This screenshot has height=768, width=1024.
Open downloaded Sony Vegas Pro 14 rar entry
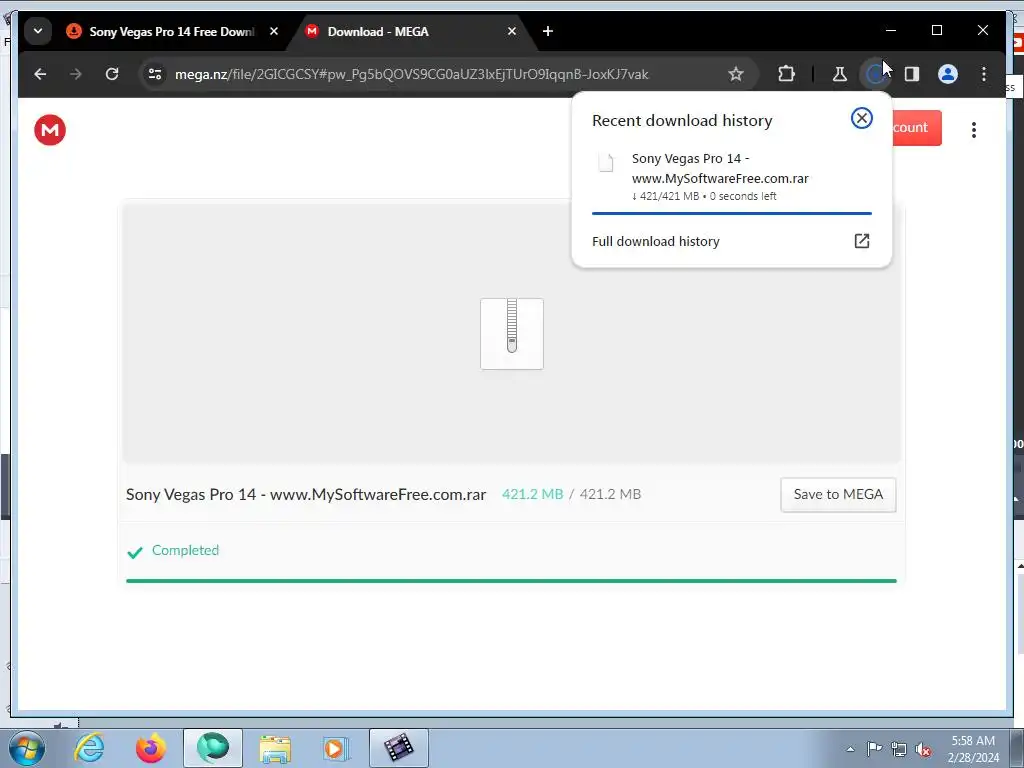731,177
